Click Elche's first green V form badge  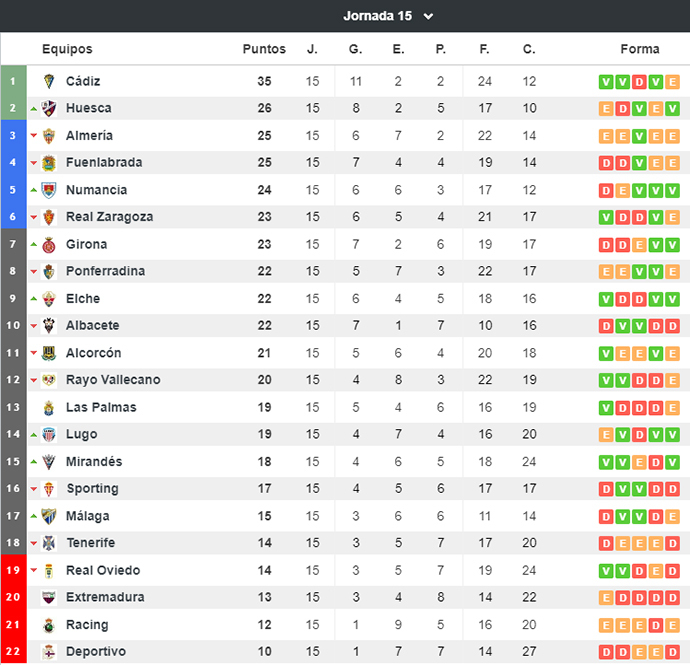pyautogui.click(x=606, y=299)
